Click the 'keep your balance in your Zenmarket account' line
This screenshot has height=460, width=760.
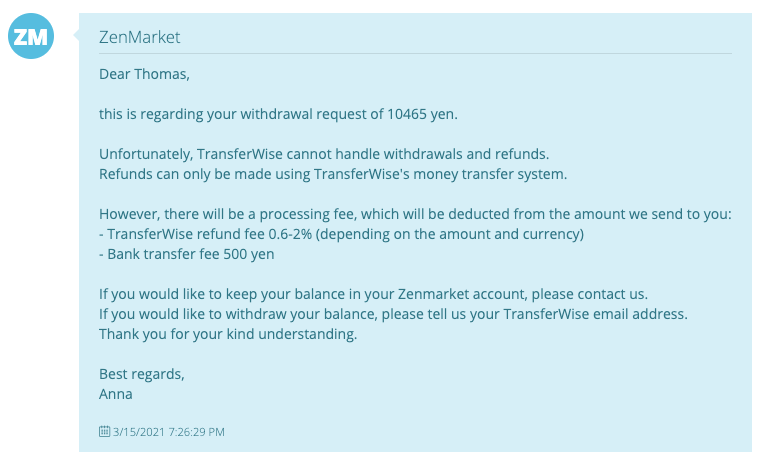coord(373,294)
